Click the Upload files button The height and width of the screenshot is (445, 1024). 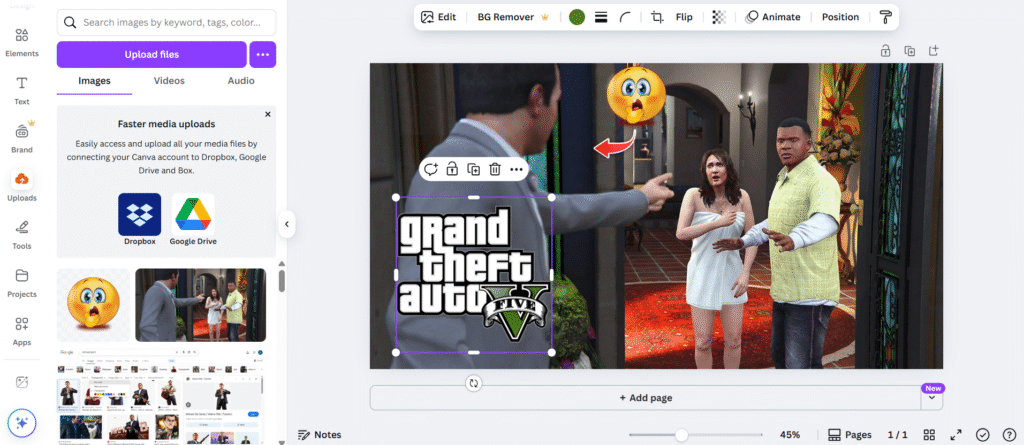coord(152,54)
